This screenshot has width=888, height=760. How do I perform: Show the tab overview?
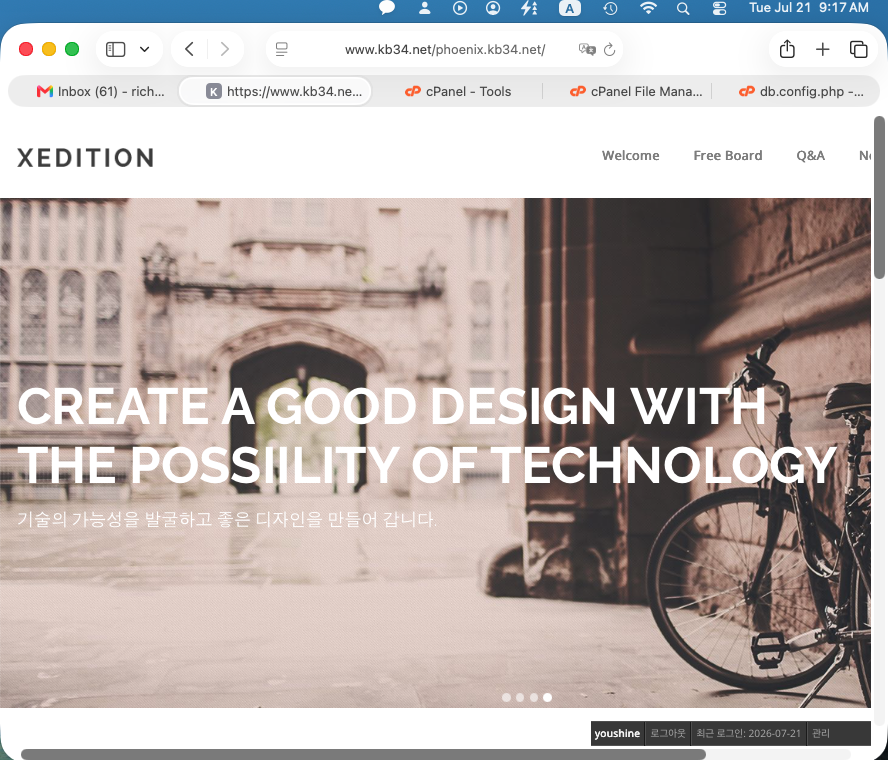tap(859, 49)
